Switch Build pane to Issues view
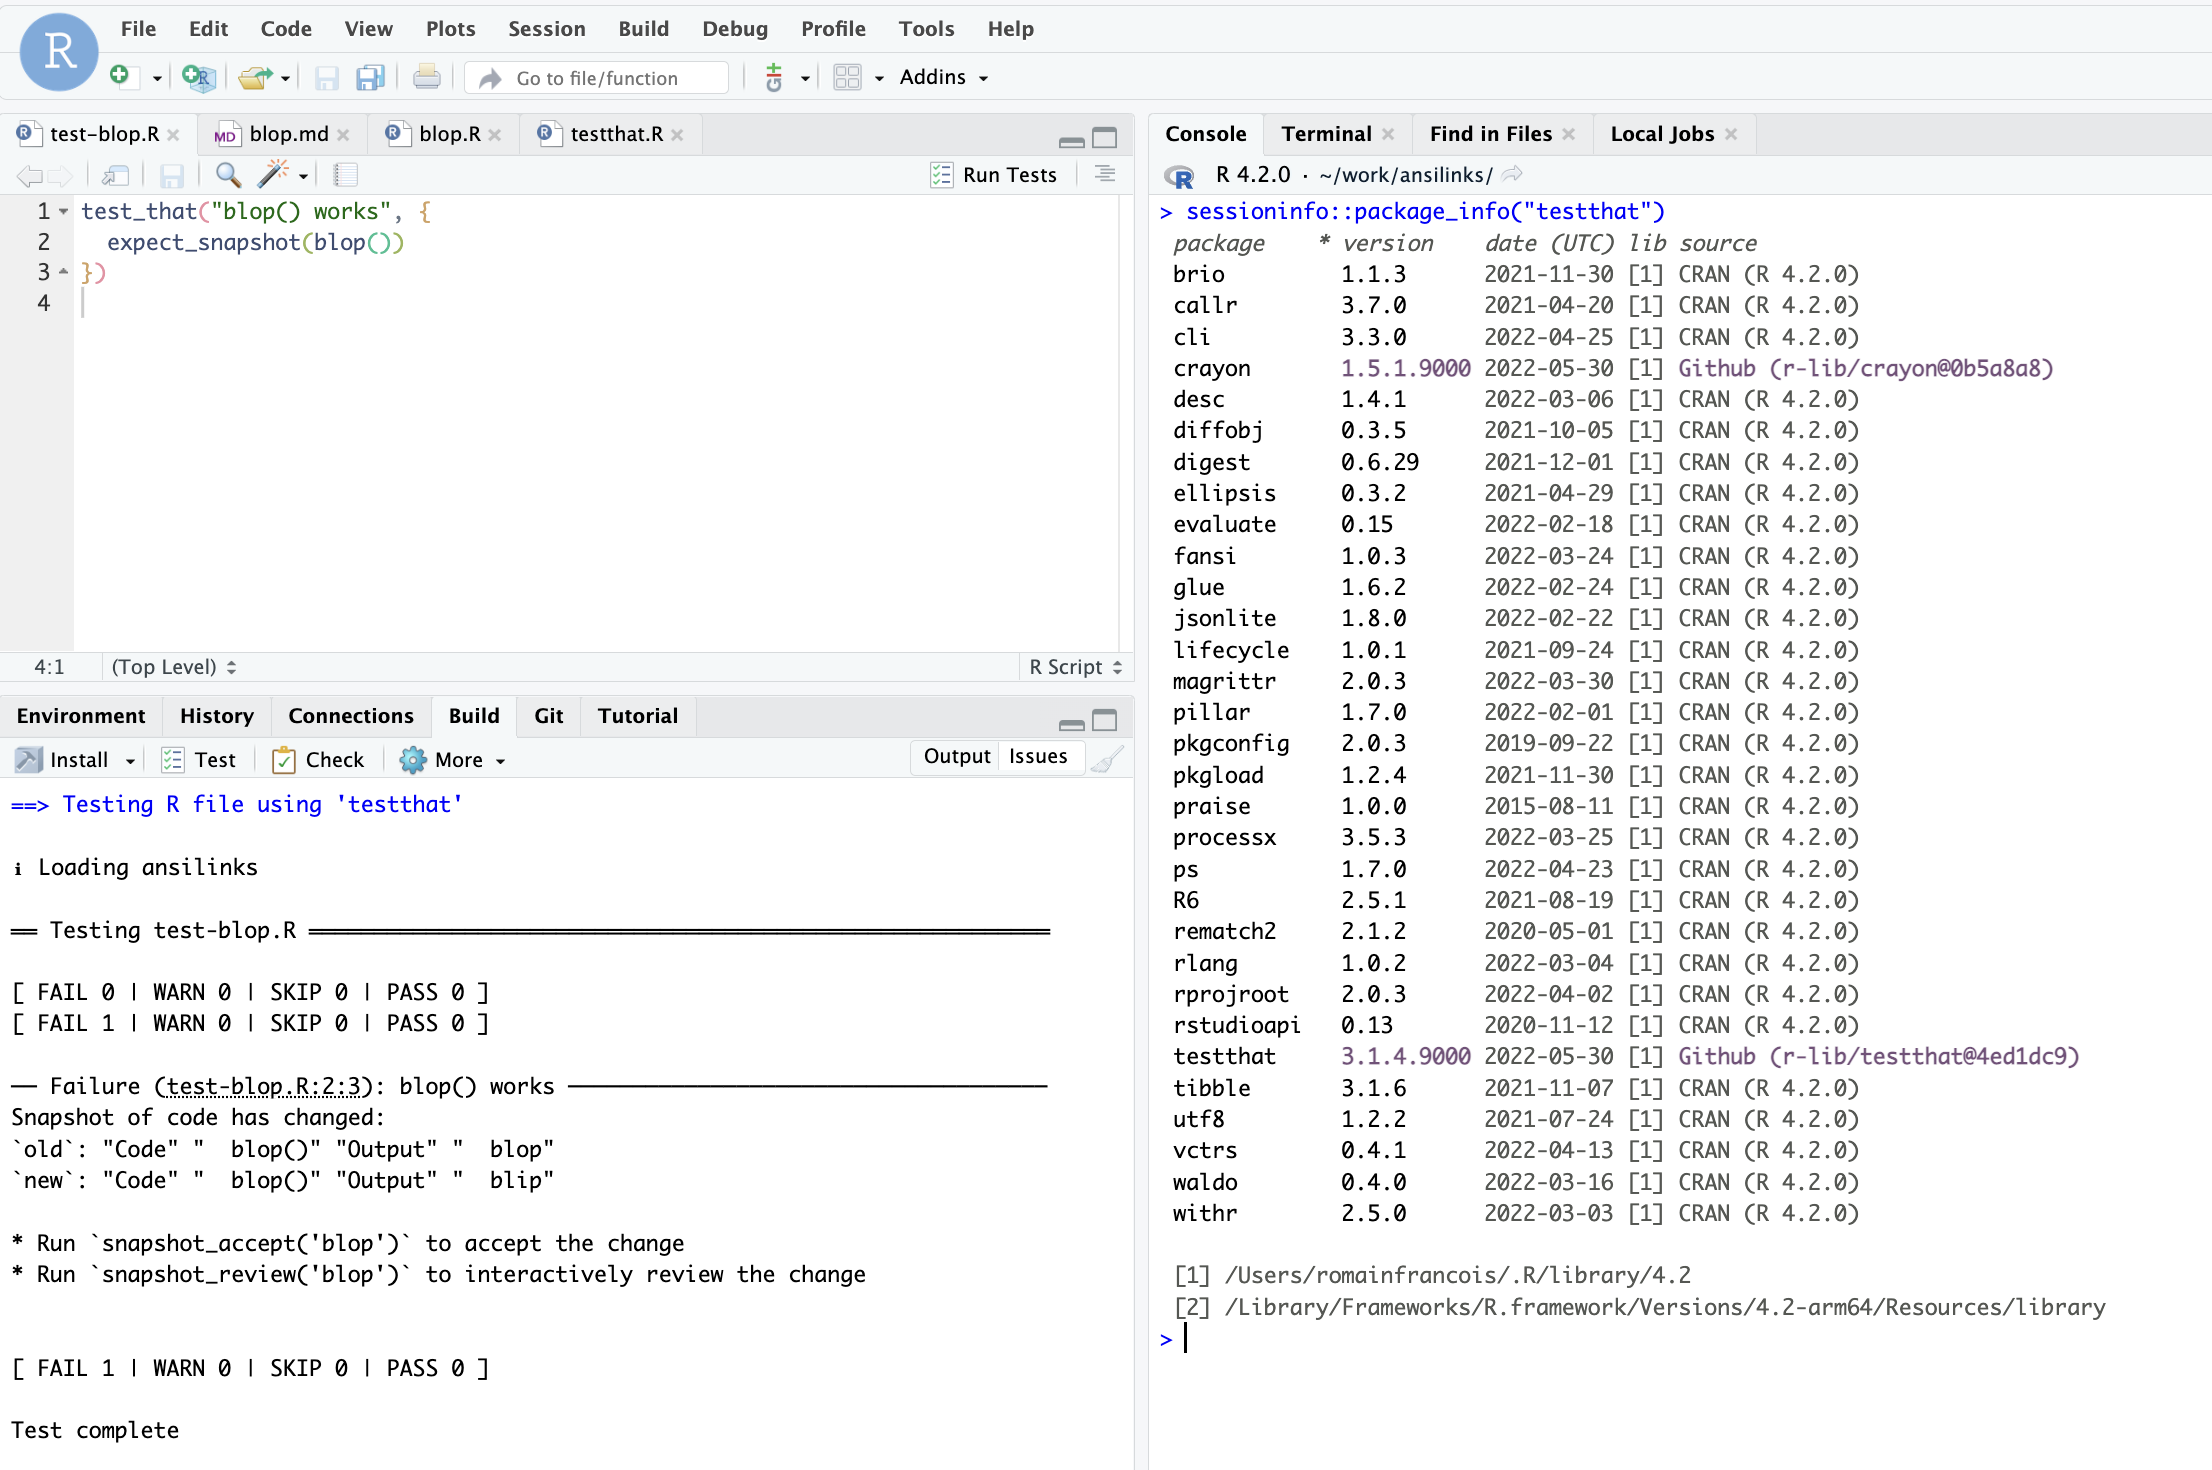2212x1470 pixels. pos(1040,756)
